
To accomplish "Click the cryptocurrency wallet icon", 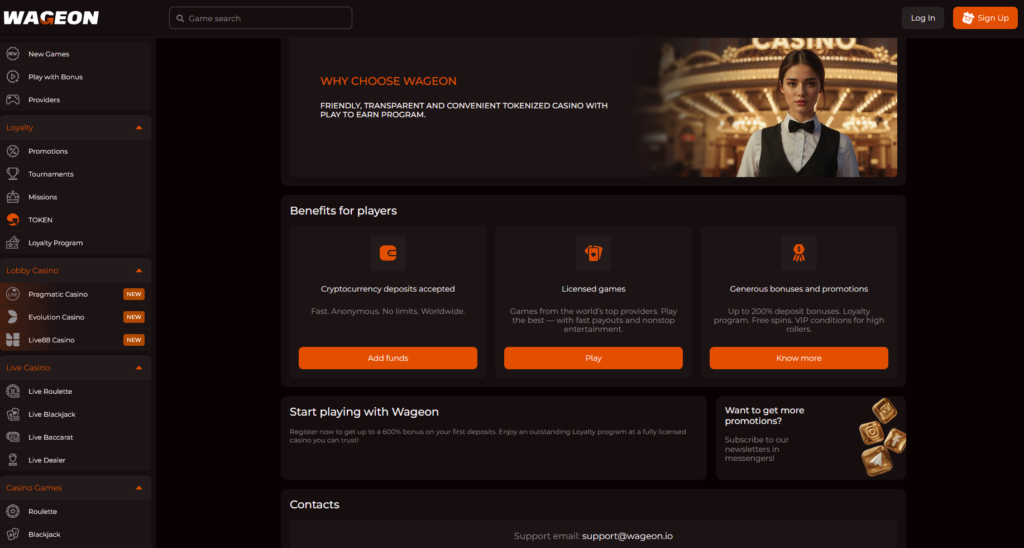I will coord(388,253).
